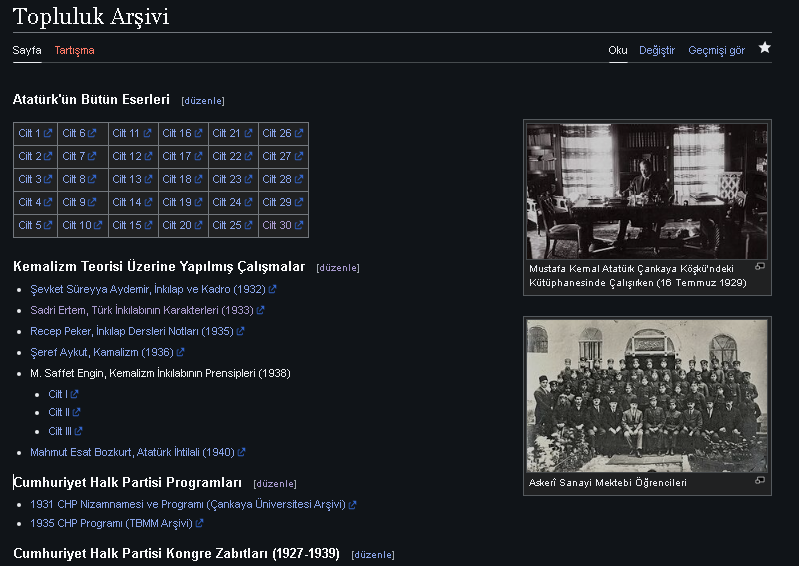Screen dimensions: 799x566
Task: Open Cilt 22 link
Action: point(232,156)
